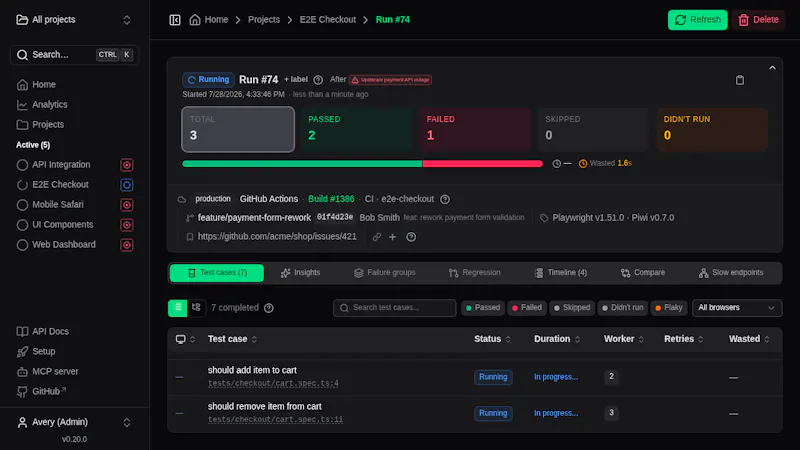Click the cloud icon beside production
The height and width of the screenshot is (450, 800).
click(x=182, y=199)
